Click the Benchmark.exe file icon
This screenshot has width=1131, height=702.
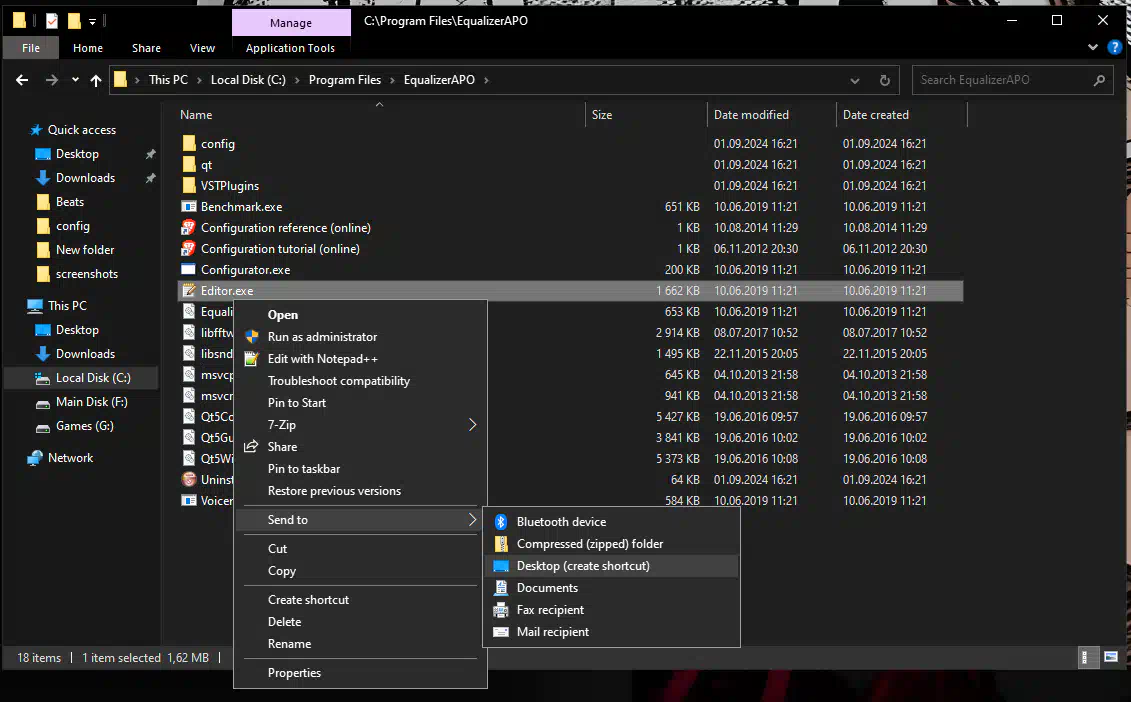189,206
